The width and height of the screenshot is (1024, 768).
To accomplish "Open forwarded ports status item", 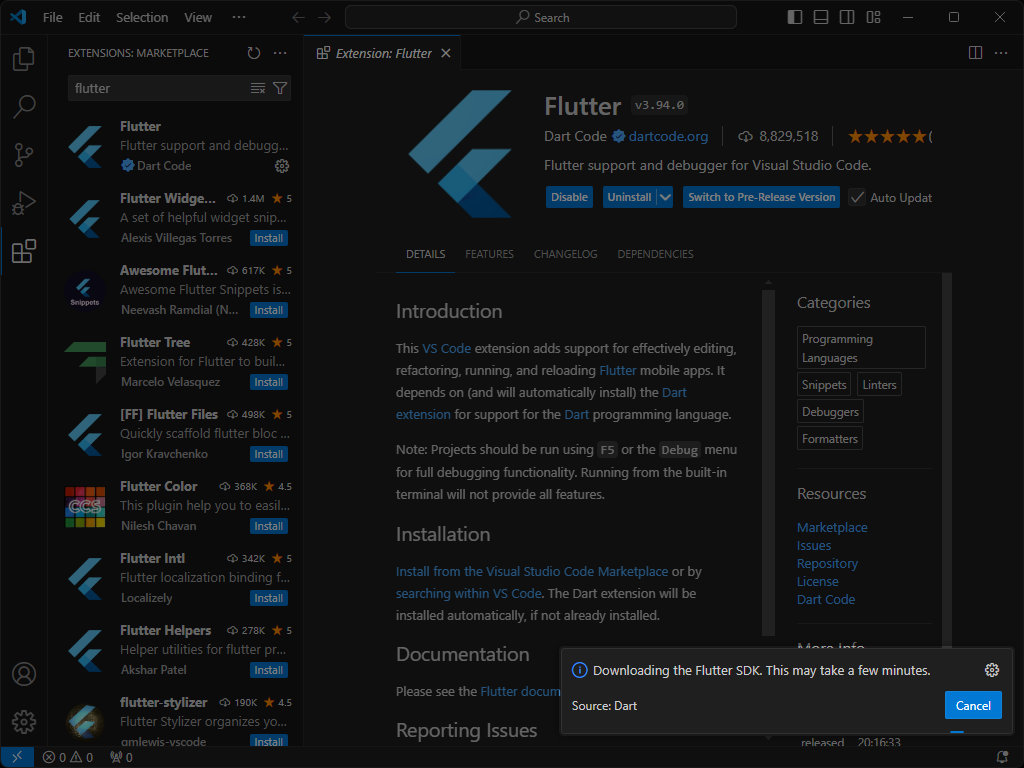I will pyautogui.click(x=121, y=758).
